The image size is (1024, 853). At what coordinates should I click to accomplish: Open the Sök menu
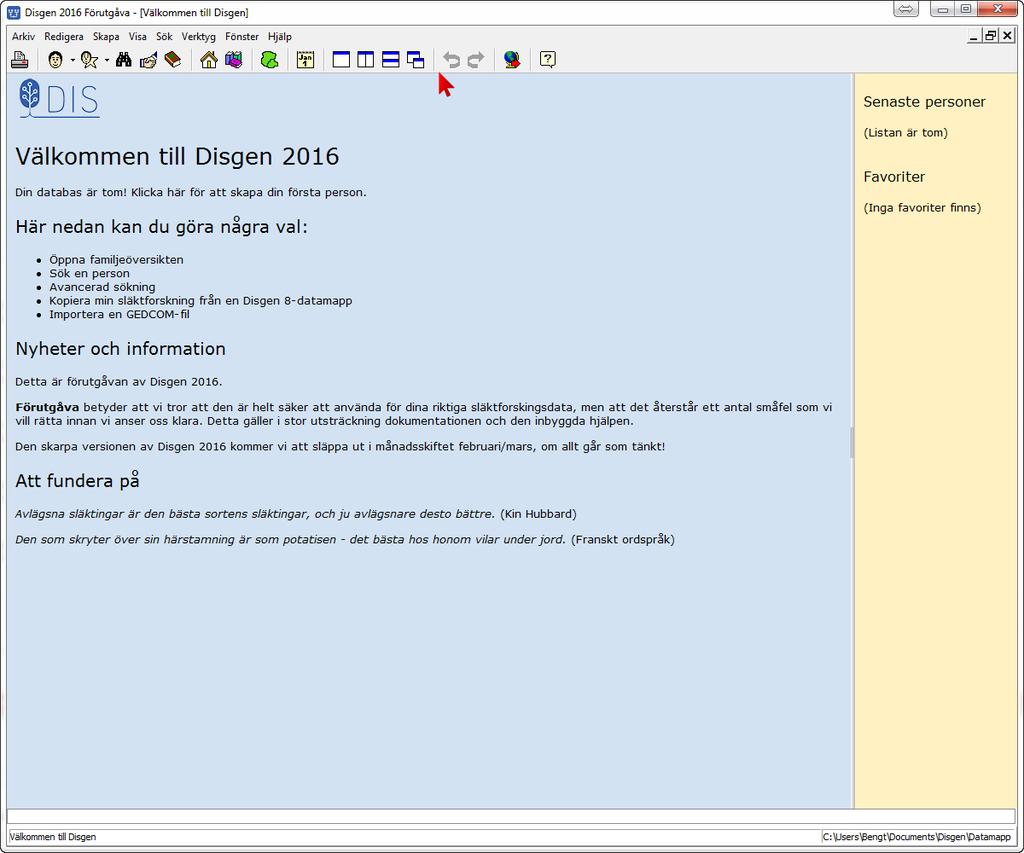point(164,37)
